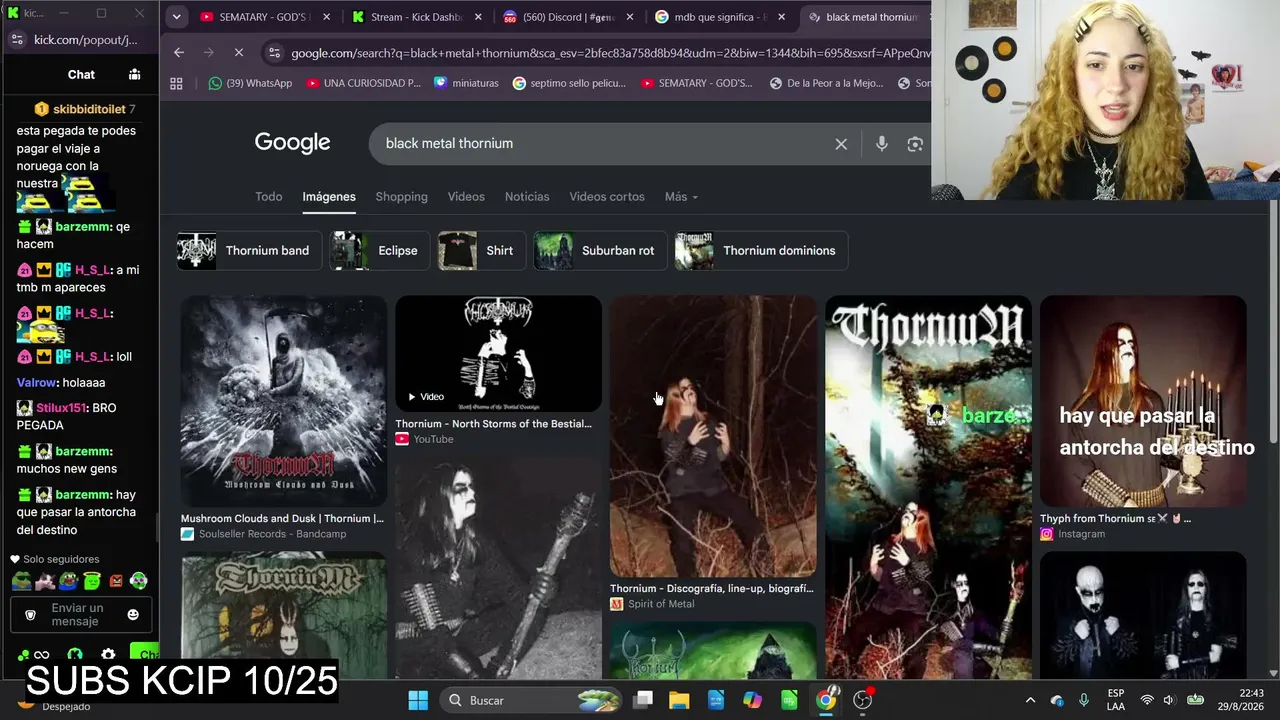
Task: Open the chat users list icon
Action: pyautogui.click(x=134, y=74)
